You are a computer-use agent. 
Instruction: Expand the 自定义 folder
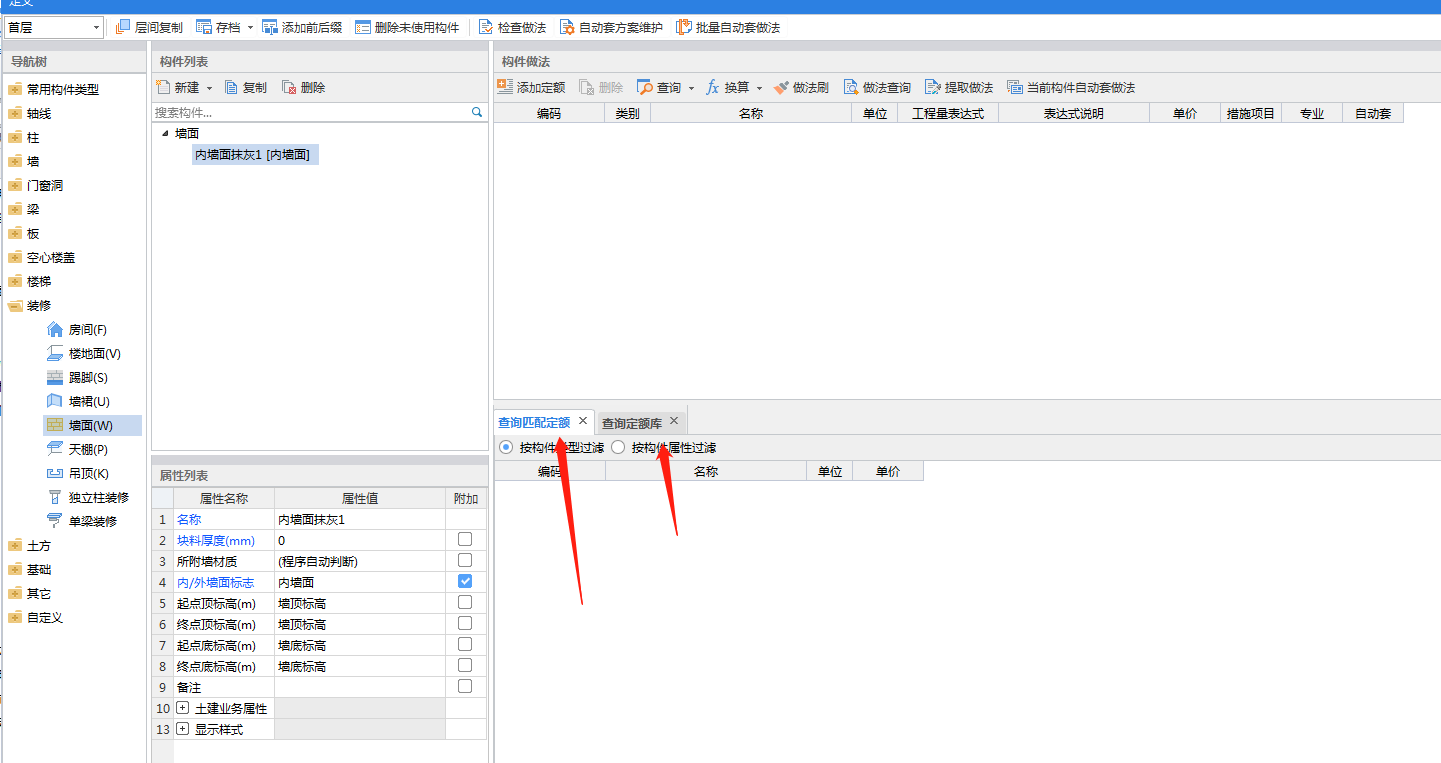pos(14,617)
